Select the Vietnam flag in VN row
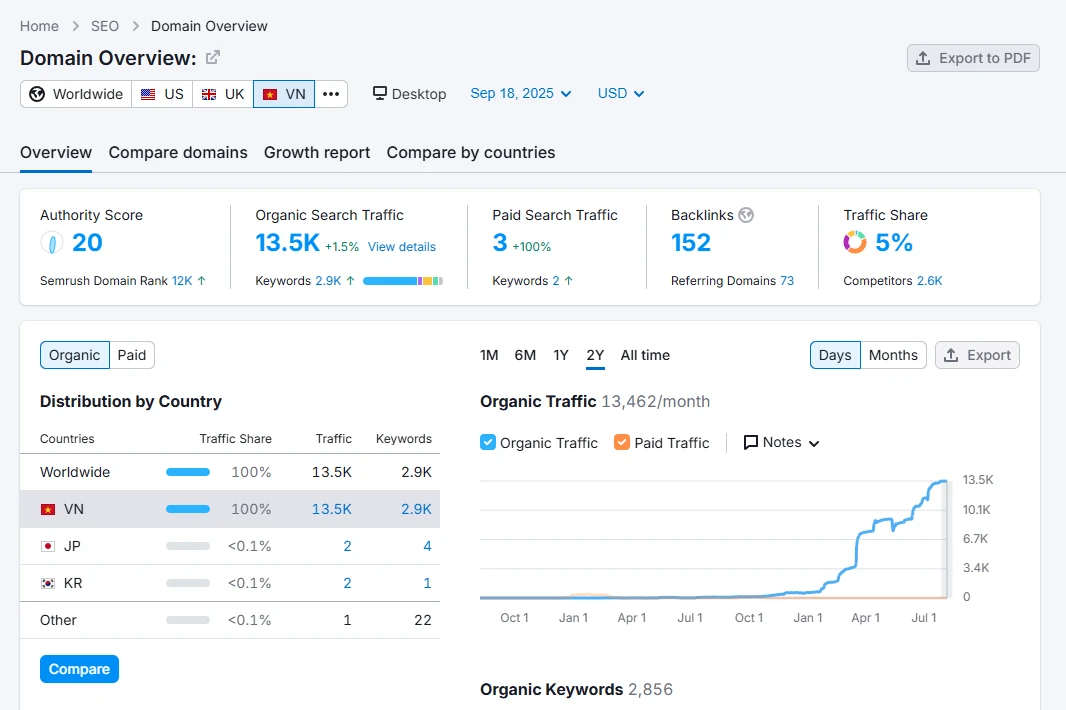The height and width of the screenshot is (710, 1066). pyautogui.click(x=47, y=509)
